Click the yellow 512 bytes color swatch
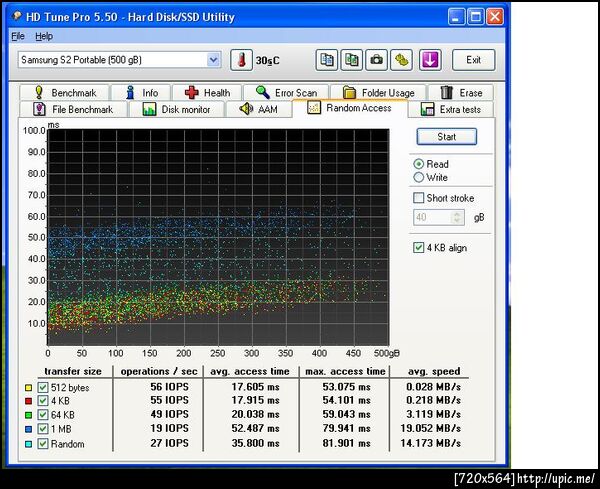Image resolution: width=600 pixels, height=489 pixels. [x=28, y=388]
